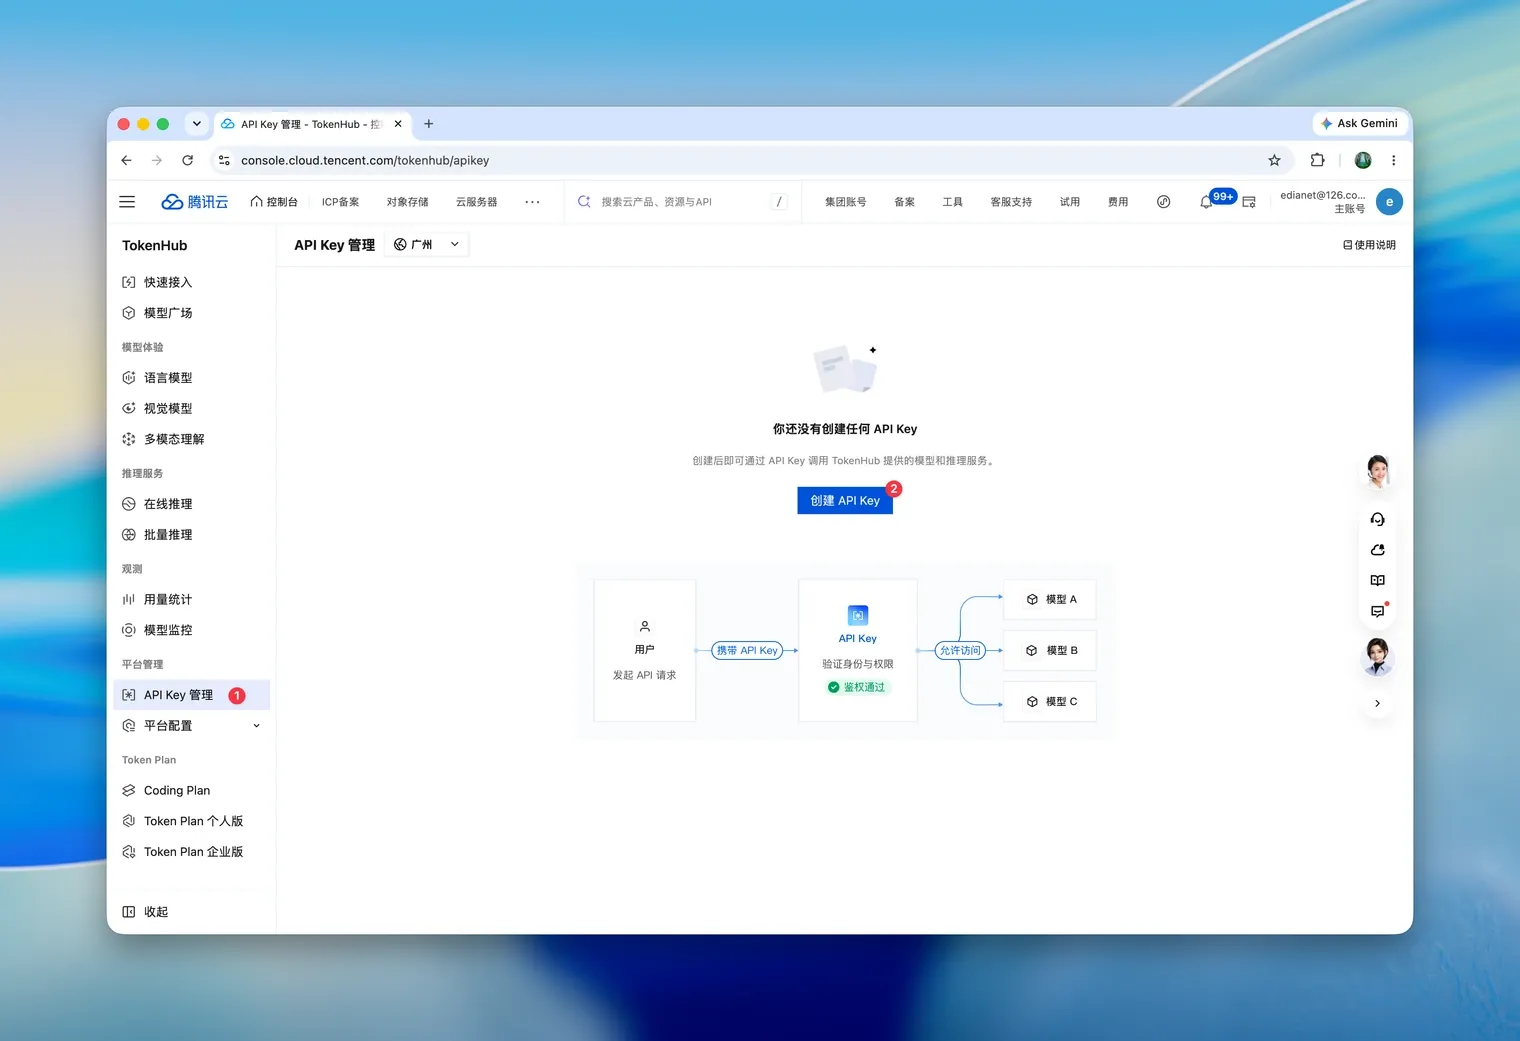Select 多模态理解 sidebar item
This screenshot has height=1041, width=1520.
(x=191, y=439)
